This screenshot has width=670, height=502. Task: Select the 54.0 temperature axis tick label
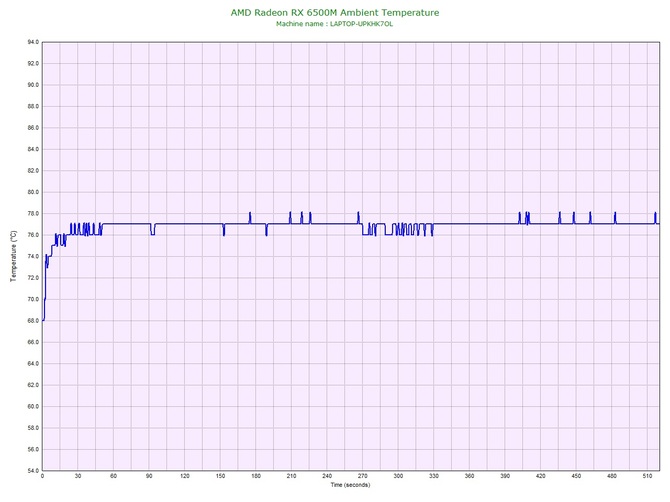click(x=33, y=471)
